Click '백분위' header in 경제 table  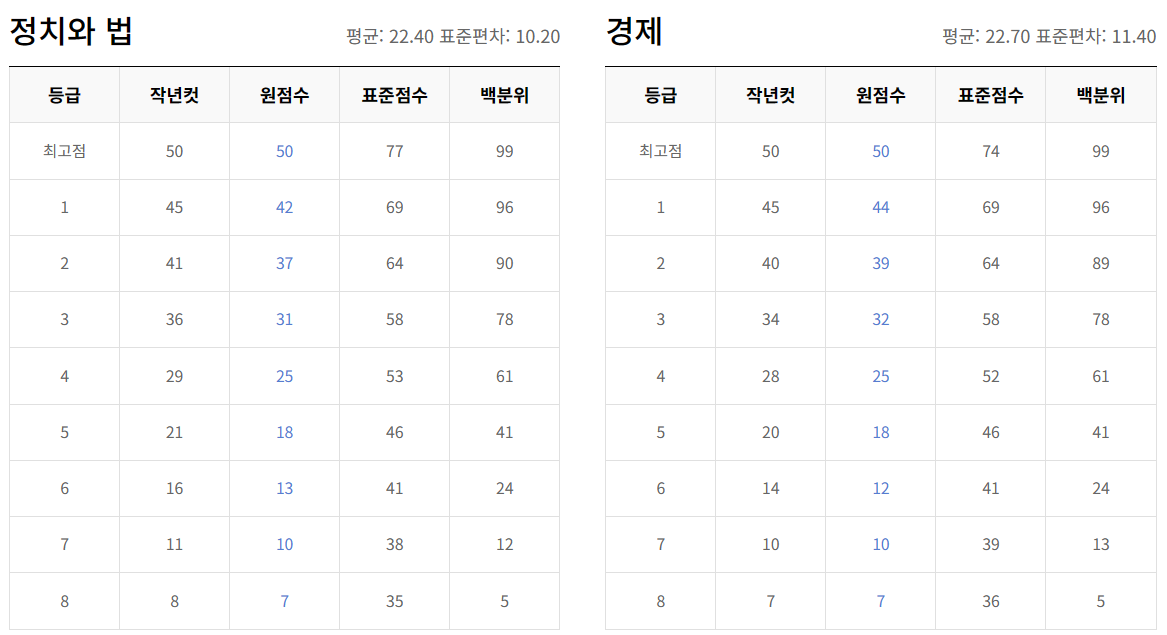pos(1101,95)
